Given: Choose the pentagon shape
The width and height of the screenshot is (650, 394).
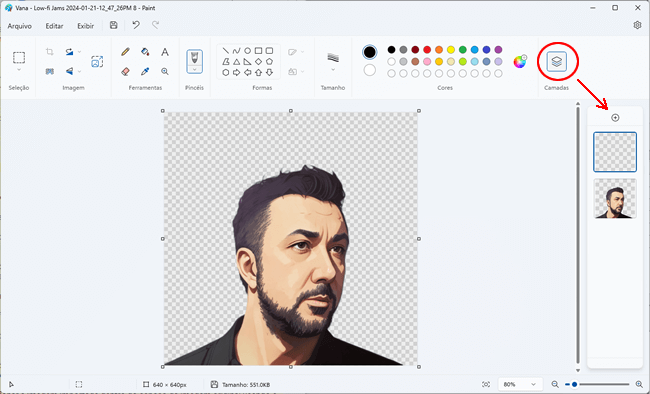Looking at the screenshot, I should click(269, 62).
